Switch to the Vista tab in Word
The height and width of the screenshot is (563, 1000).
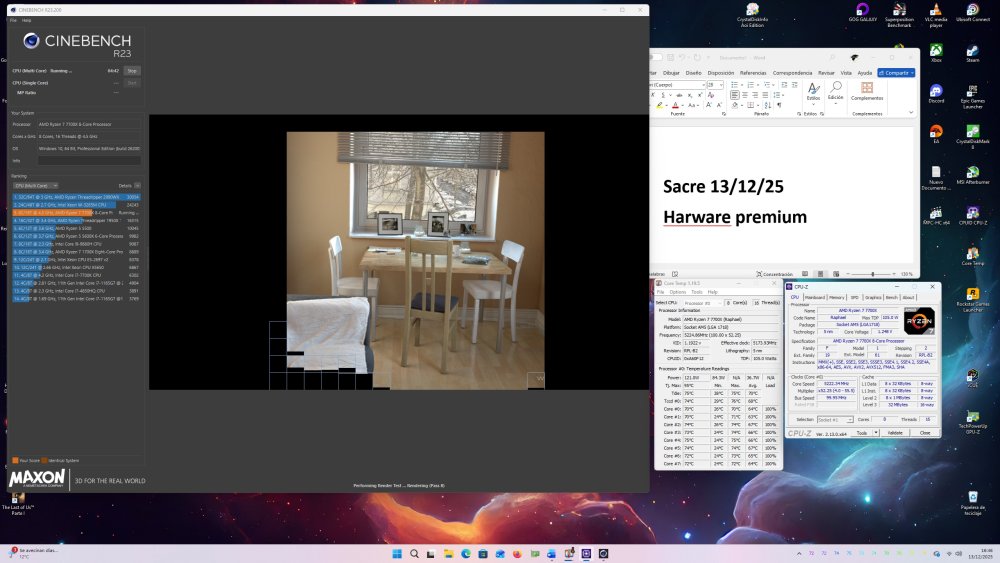[846, 73]
